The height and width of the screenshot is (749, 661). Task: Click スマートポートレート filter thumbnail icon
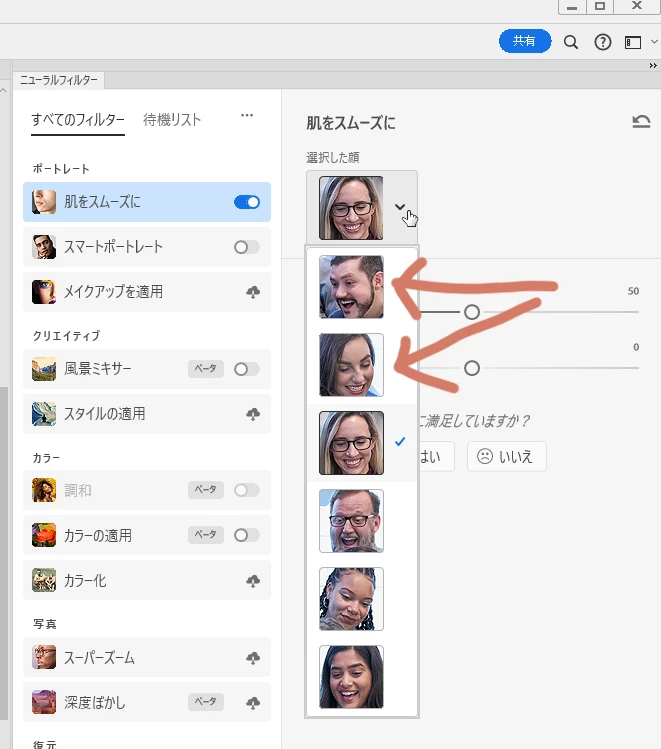[x=44, y=247]
